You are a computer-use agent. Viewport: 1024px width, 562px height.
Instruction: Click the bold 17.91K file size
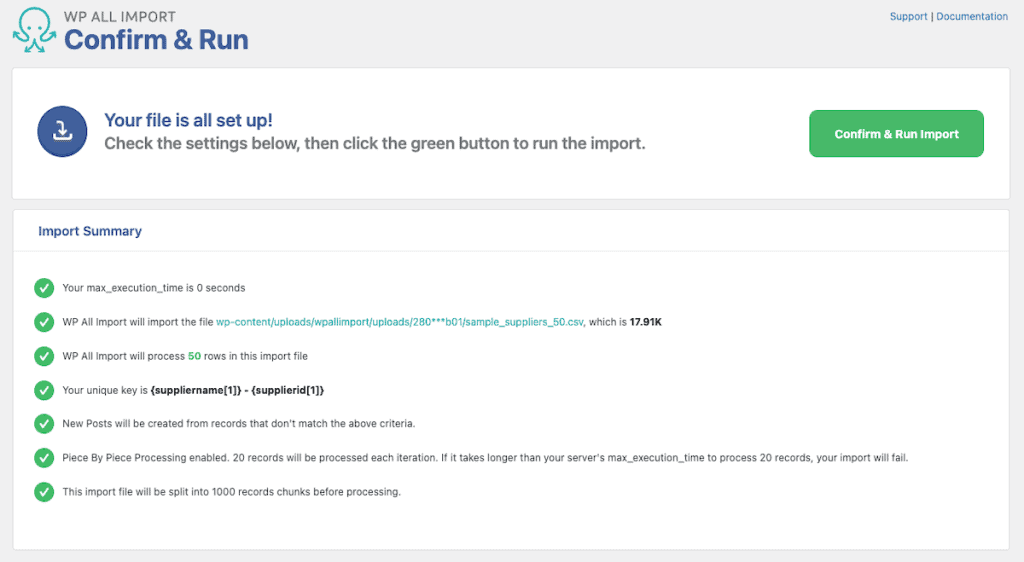pyautogui.click(x=648, y=322)
